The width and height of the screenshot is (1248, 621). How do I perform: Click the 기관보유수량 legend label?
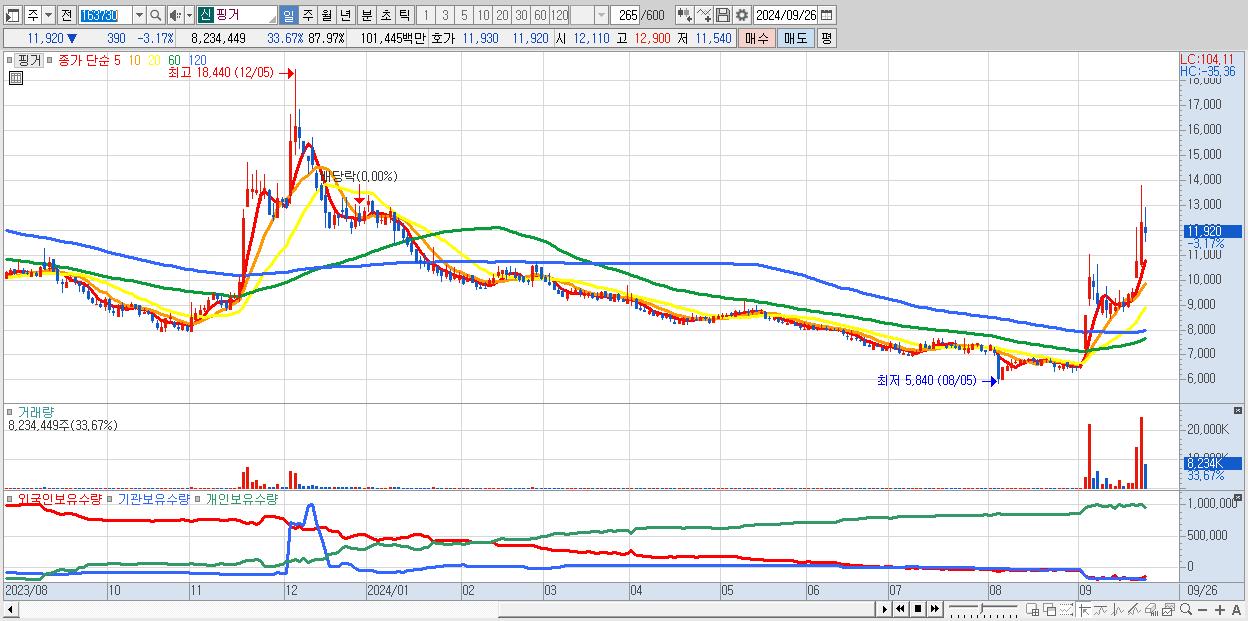[154, 498]
